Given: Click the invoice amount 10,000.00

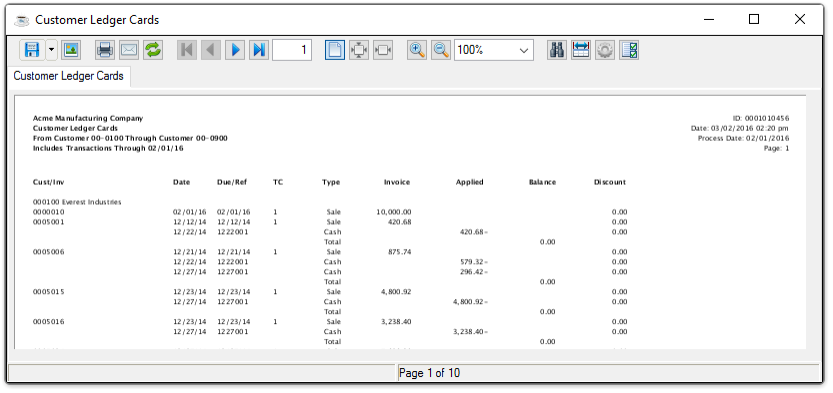Looking at the screenshot, I should pos(394,212).
